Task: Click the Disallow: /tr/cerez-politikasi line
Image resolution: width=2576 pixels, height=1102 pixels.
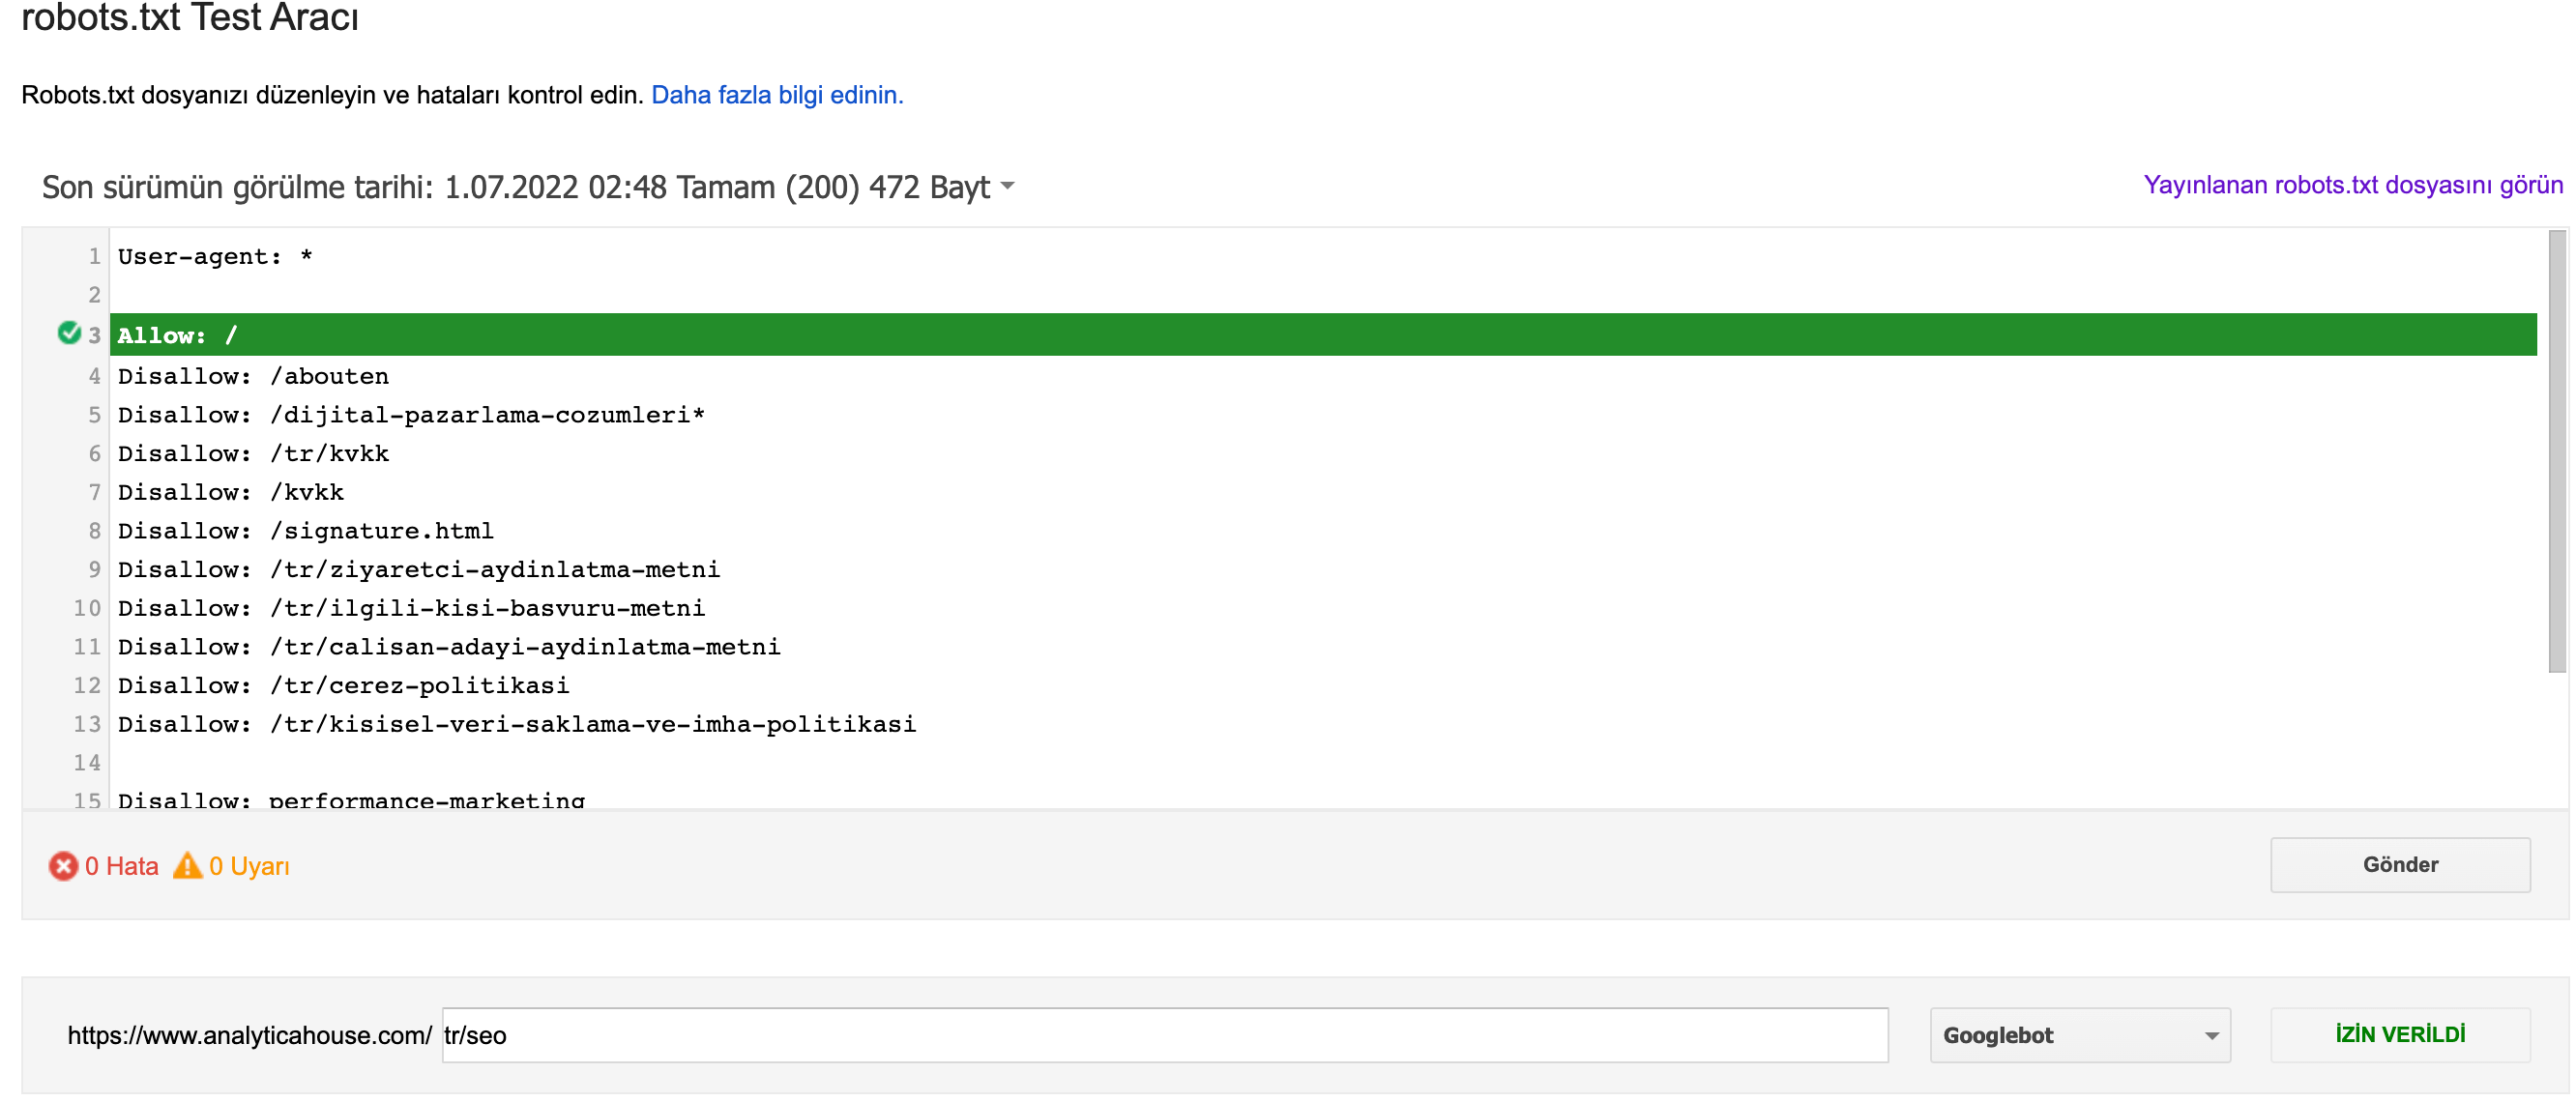Action: [343, 686]
